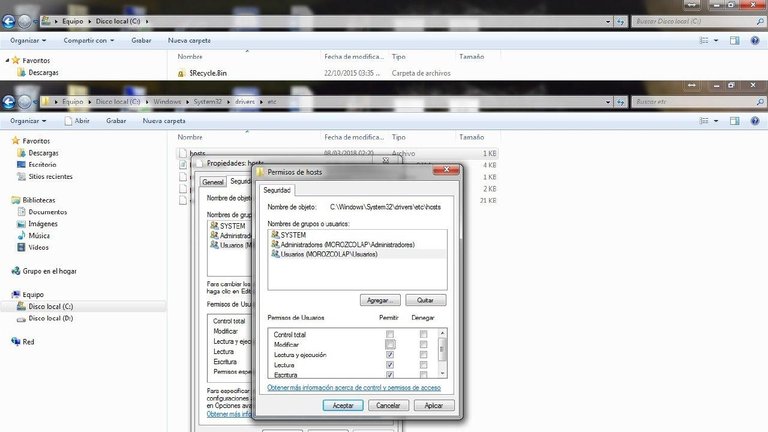Screen dimensions: 768x432
Task: Refresh etc window address bar
Action: point(621,101)
